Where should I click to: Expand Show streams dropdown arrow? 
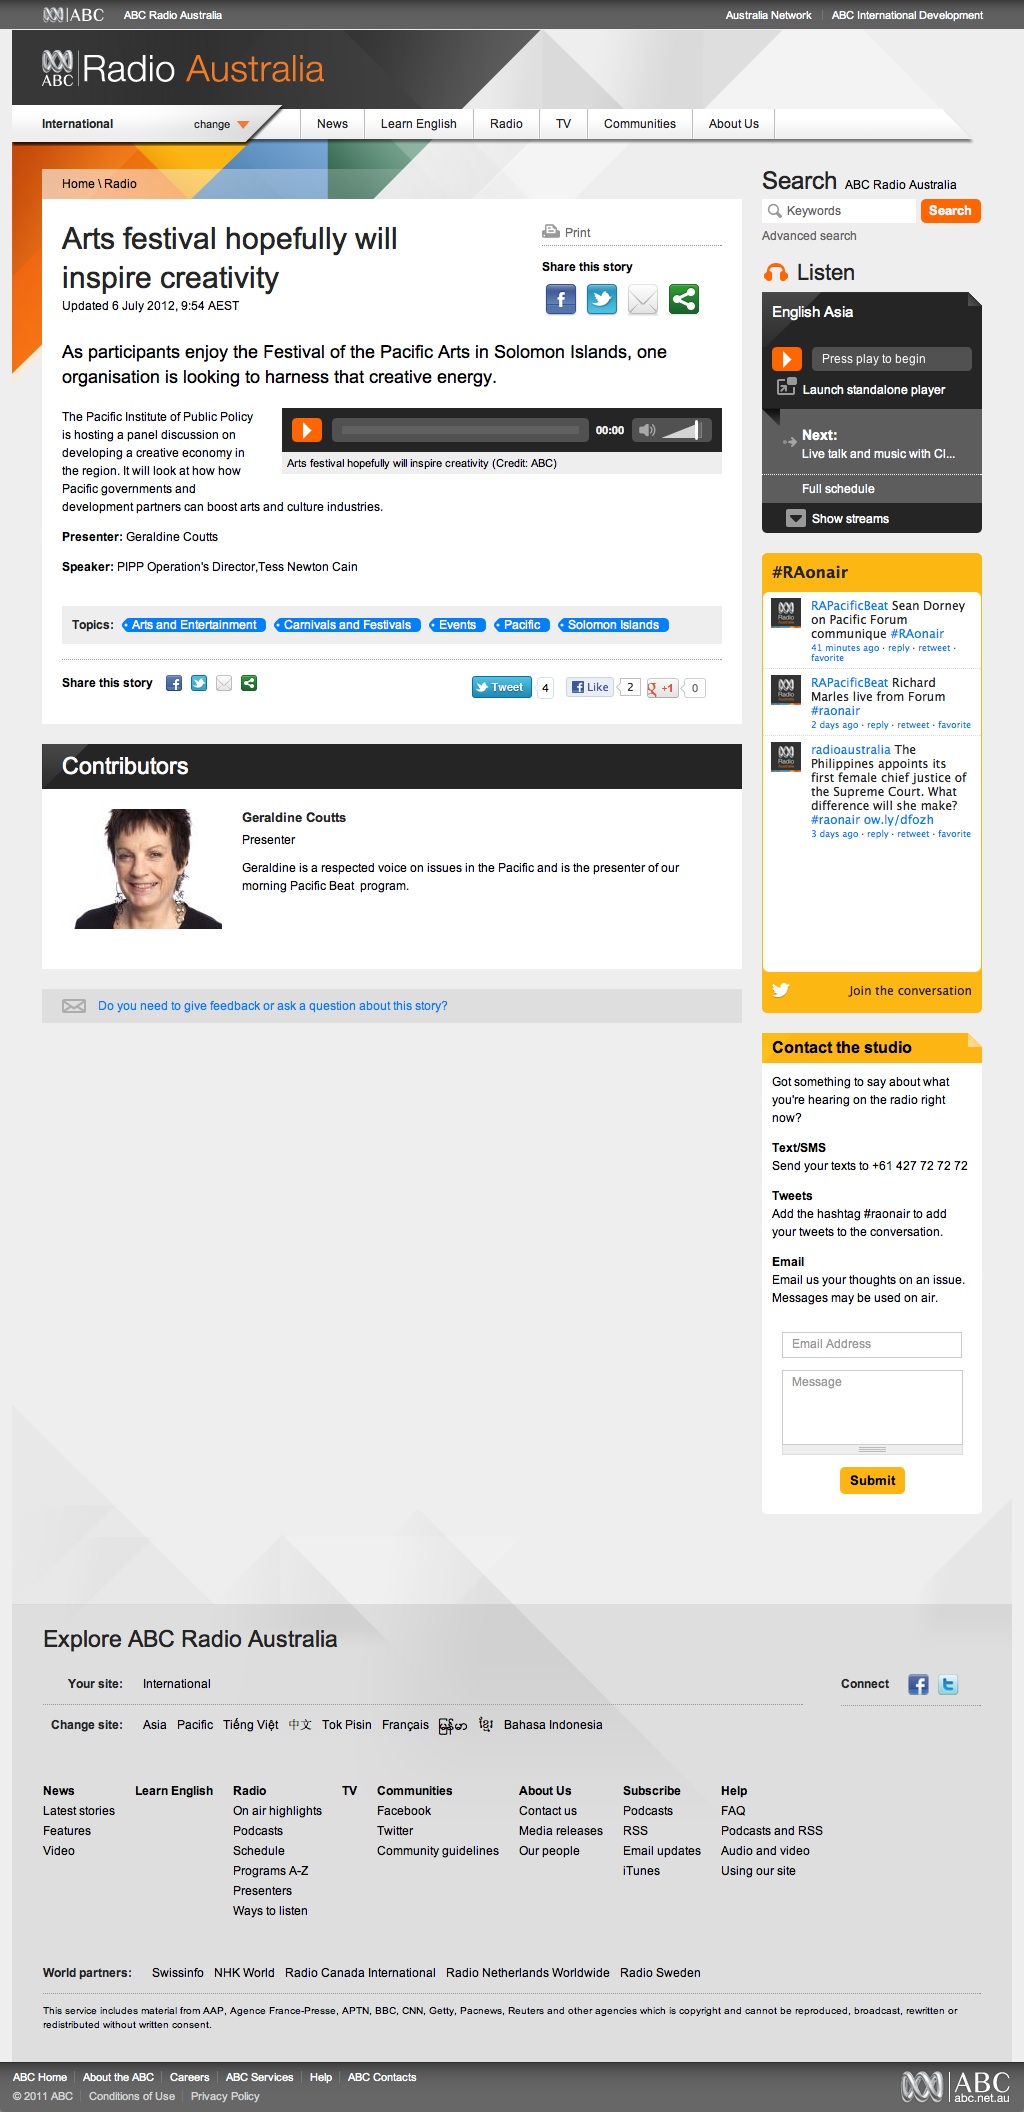pyautogui.click(x=796, y=518)
